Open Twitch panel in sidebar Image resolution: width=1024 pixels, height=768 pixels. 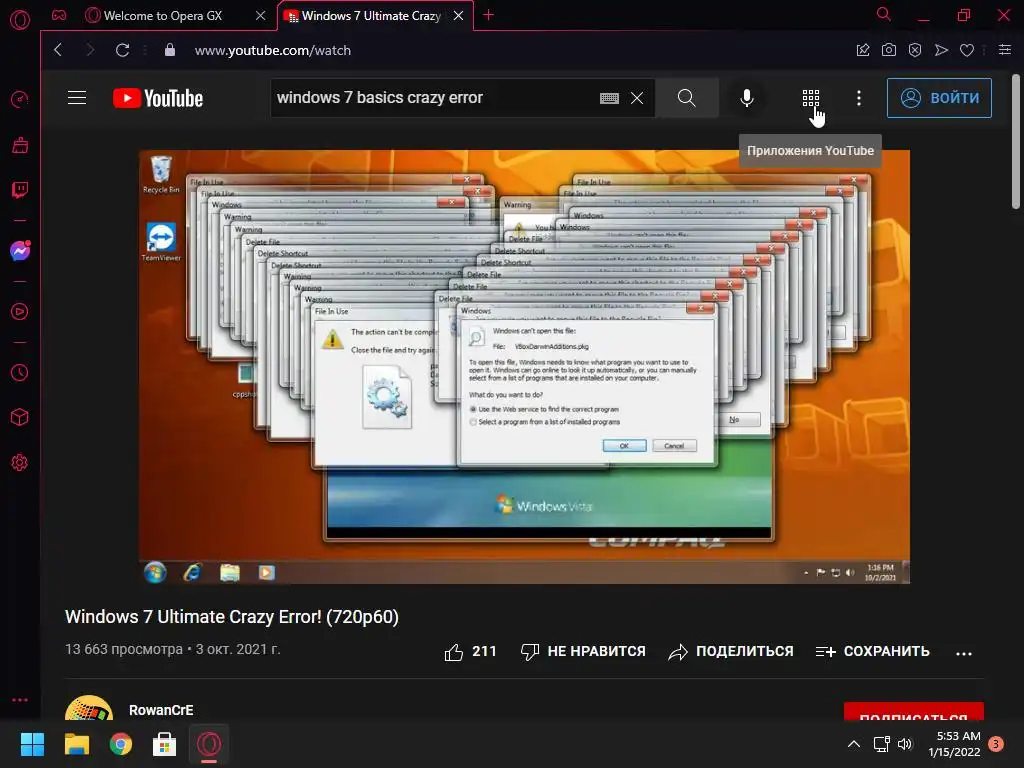tap(20, 190)
